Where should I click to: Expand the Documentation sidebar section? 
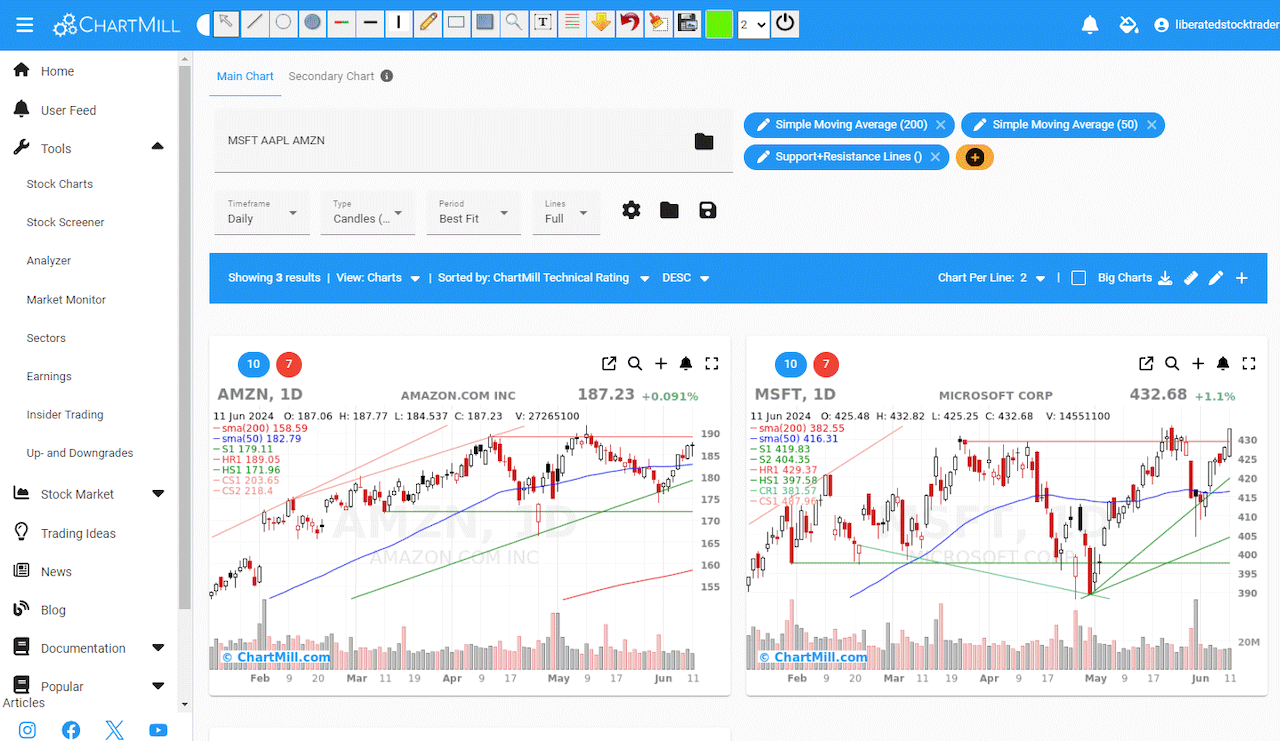[158, 648]
